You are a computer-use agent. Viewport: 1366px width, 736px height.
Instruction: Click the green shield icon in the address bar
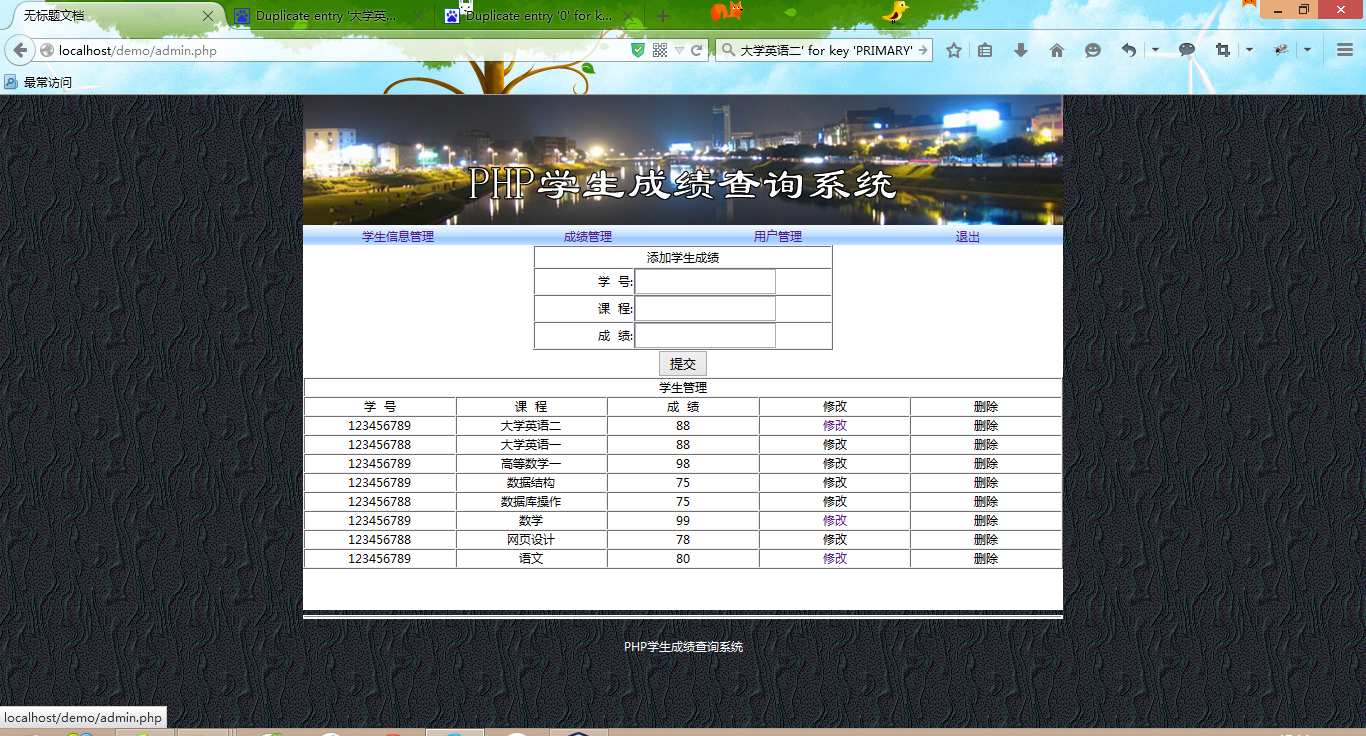click(638, 49)
